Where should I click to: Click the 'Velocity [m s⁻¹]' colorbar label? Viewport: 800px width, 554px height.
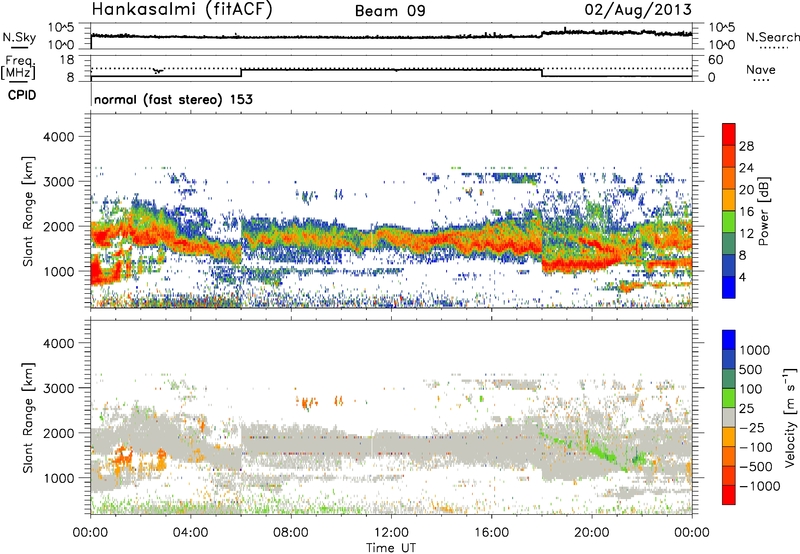[790, 417]
